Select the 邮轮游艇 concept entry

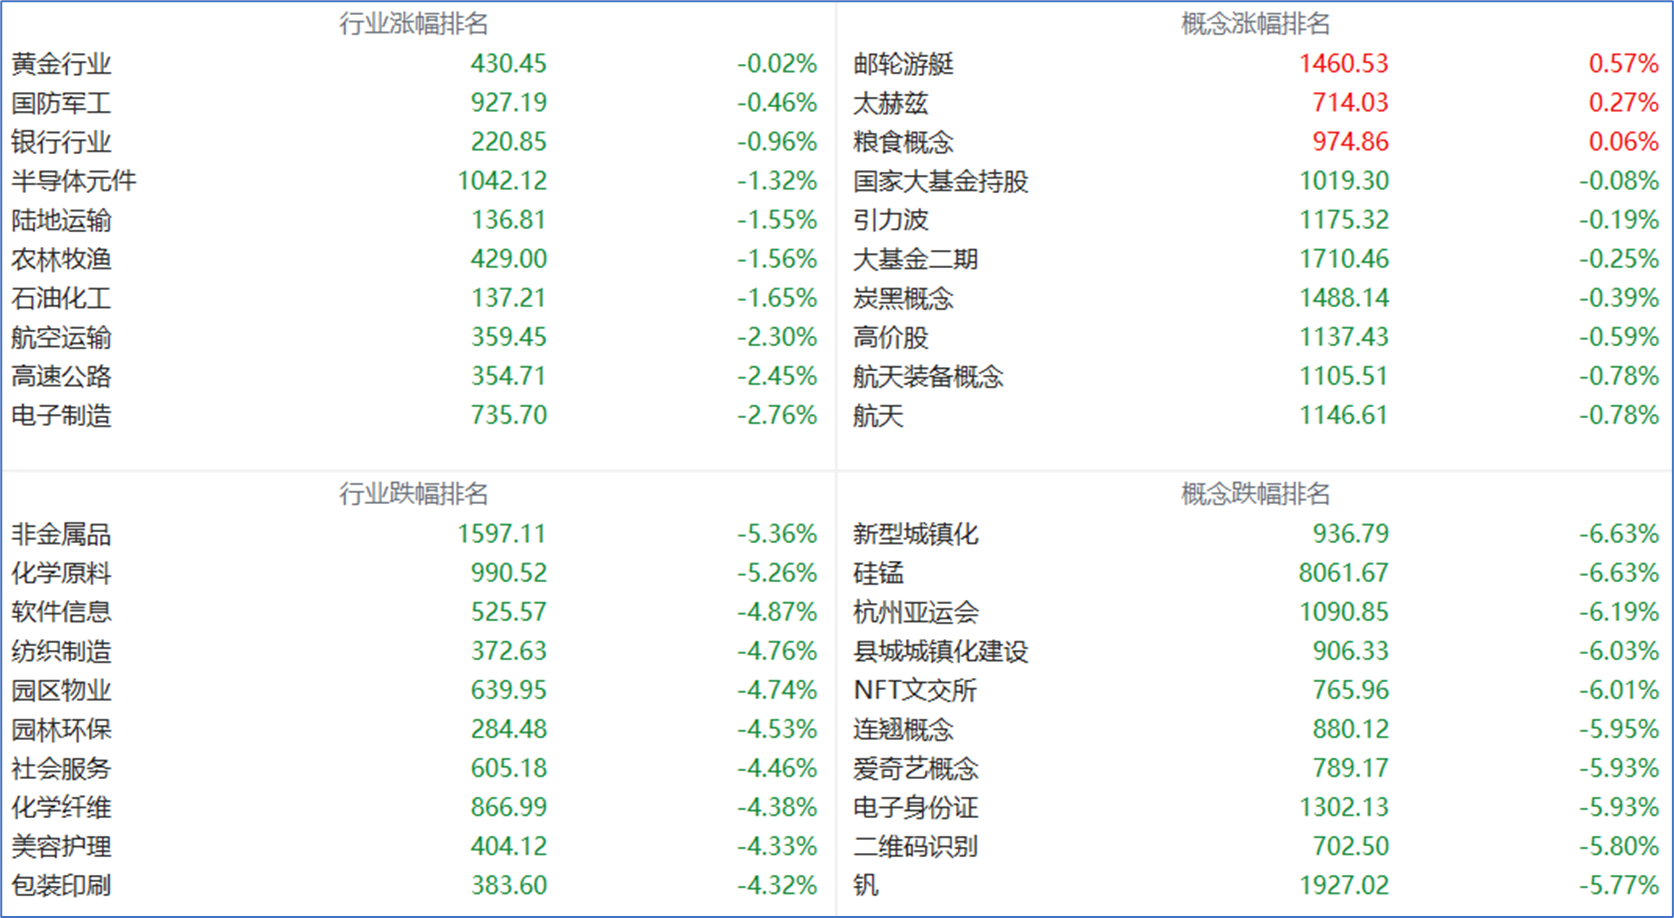click(903, 64)
